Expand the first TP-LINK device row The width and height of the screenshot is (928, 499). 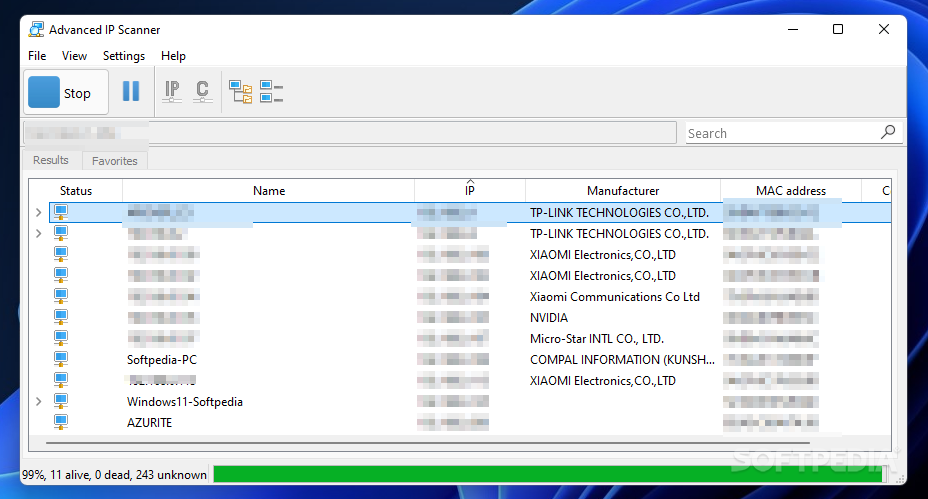tap(38, 213)
